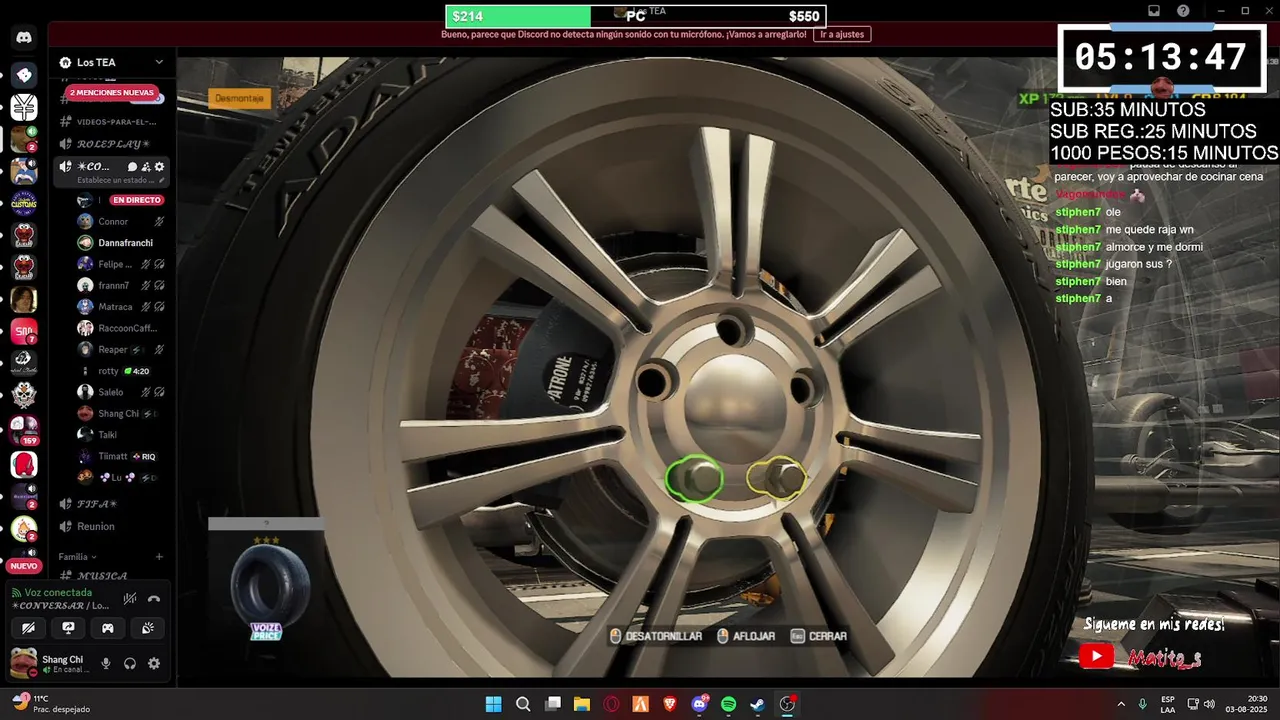Open File Explorer from the taskbar
This screenshot has width=1280, height=720.
[x=582, y=704]
